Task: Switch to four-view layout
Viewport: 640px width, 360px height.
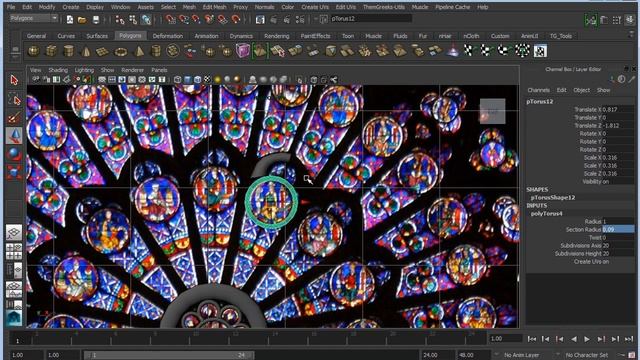Action: pyautogui.click(x=14, y=251)
